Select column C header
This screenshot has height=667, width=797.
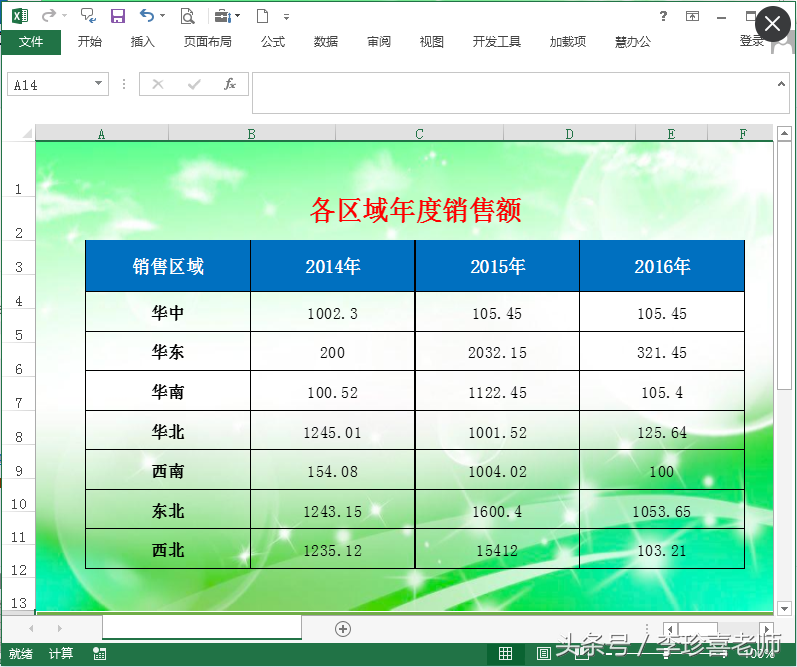[419, 134]
